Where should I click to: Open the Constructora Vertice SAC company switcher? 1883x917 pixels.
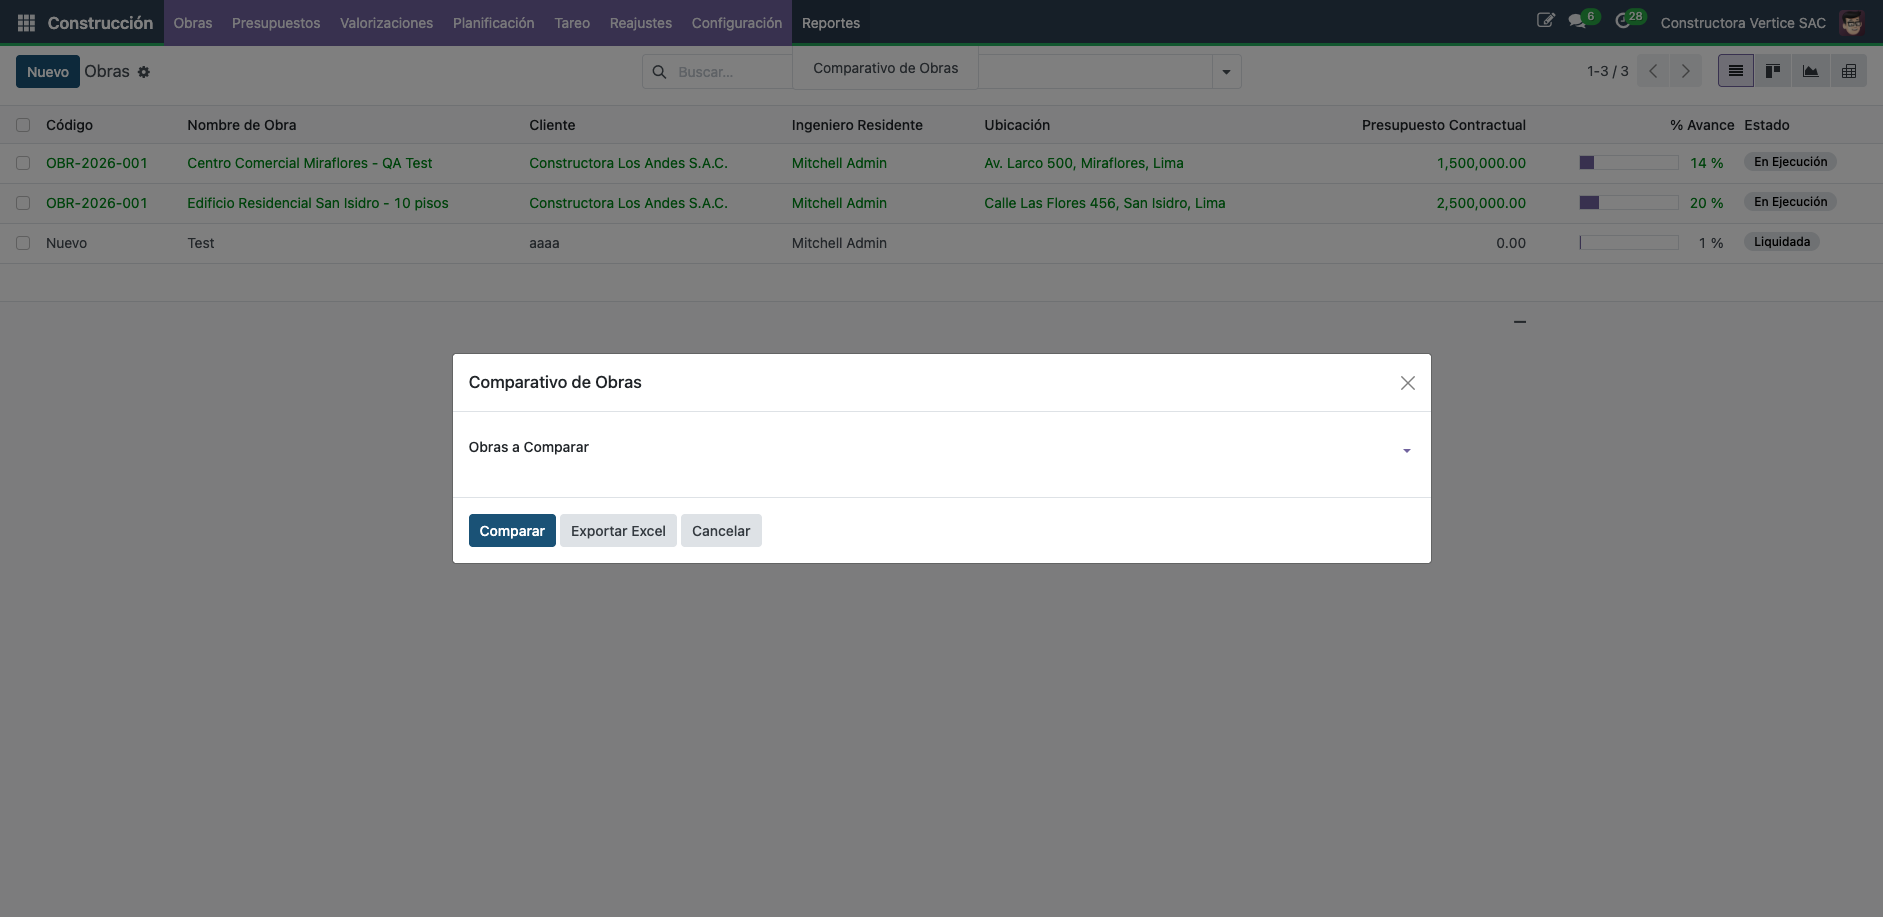click(x=1743, y=22)
